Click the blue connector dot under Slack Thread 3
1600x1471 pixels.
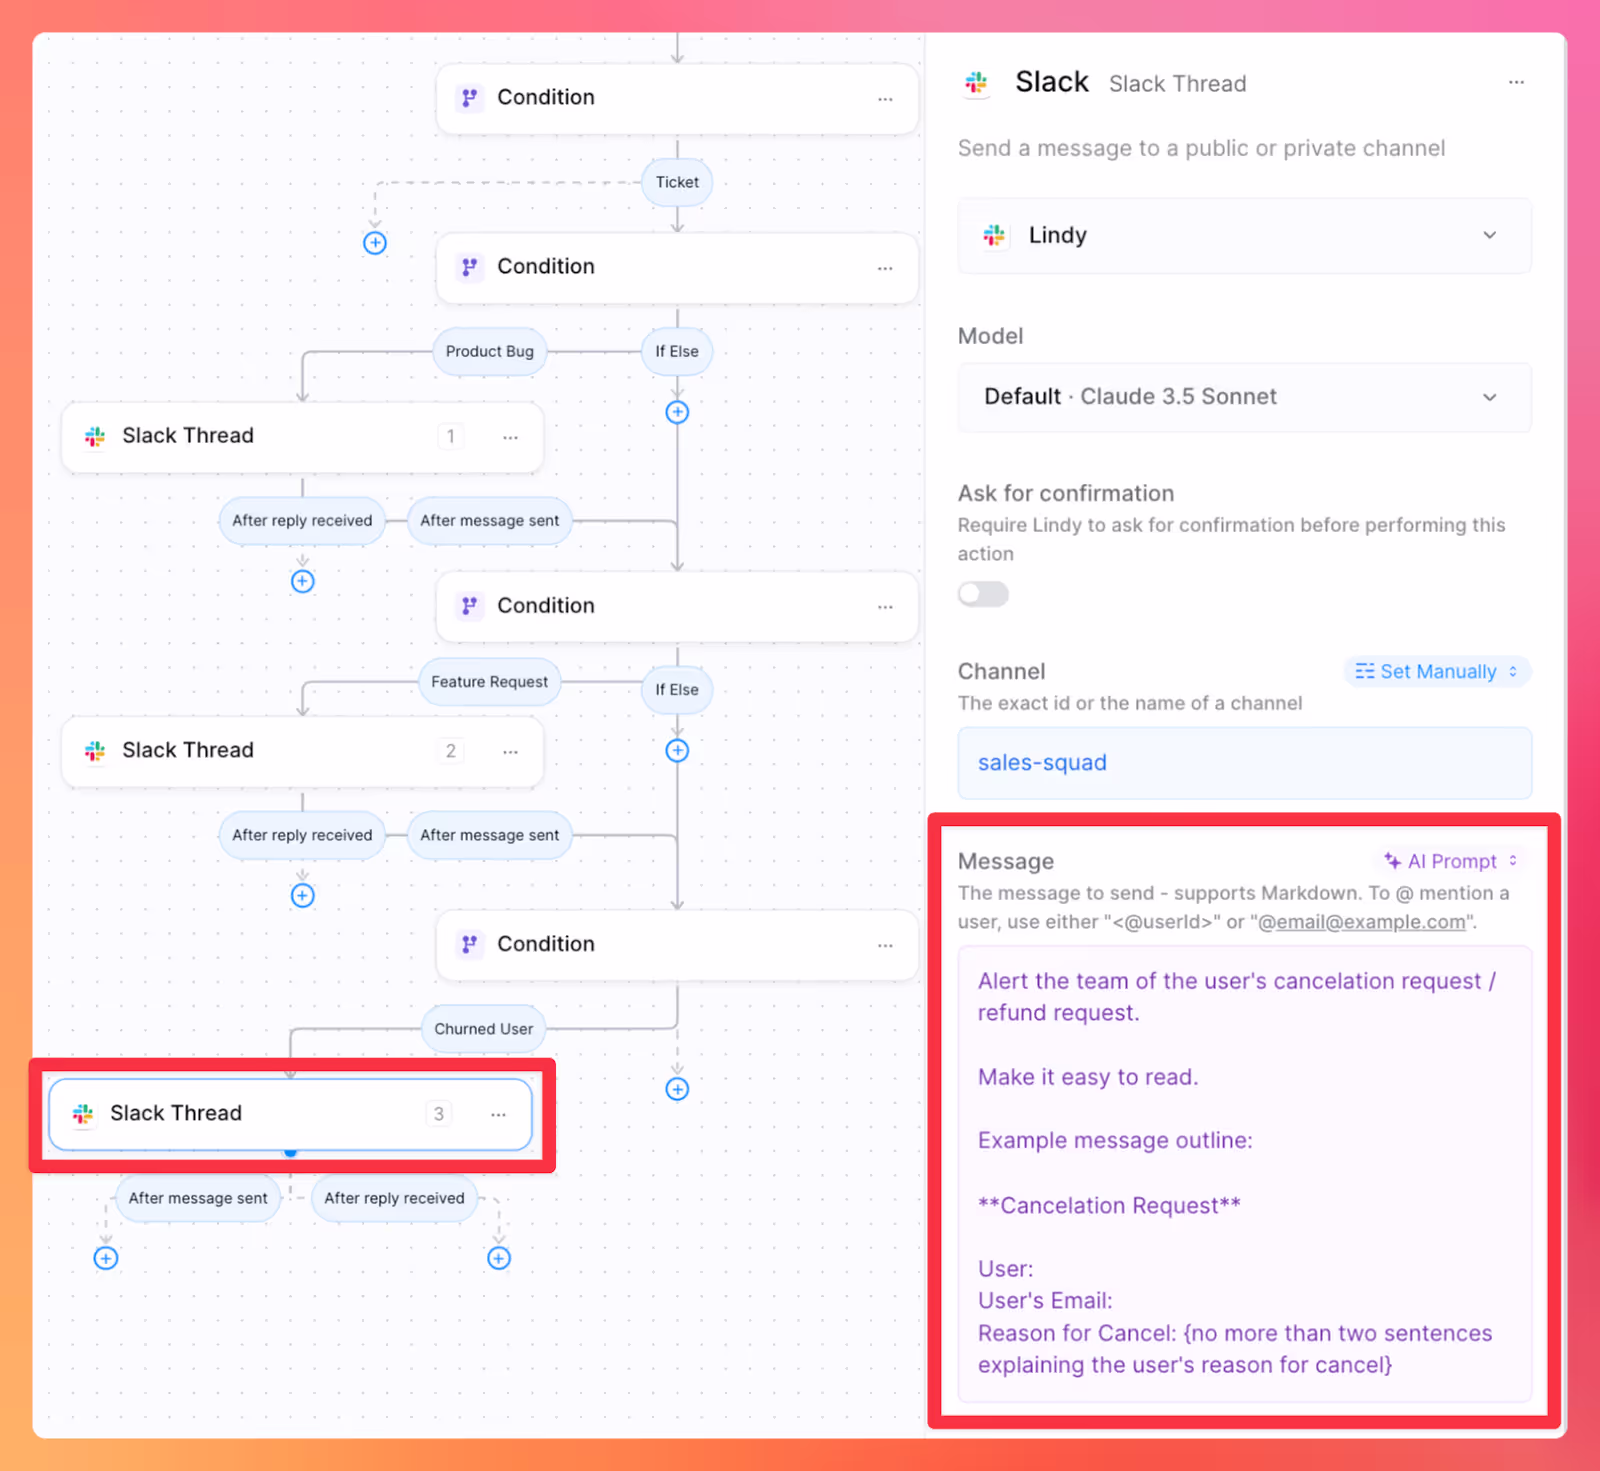point(291,1152)
